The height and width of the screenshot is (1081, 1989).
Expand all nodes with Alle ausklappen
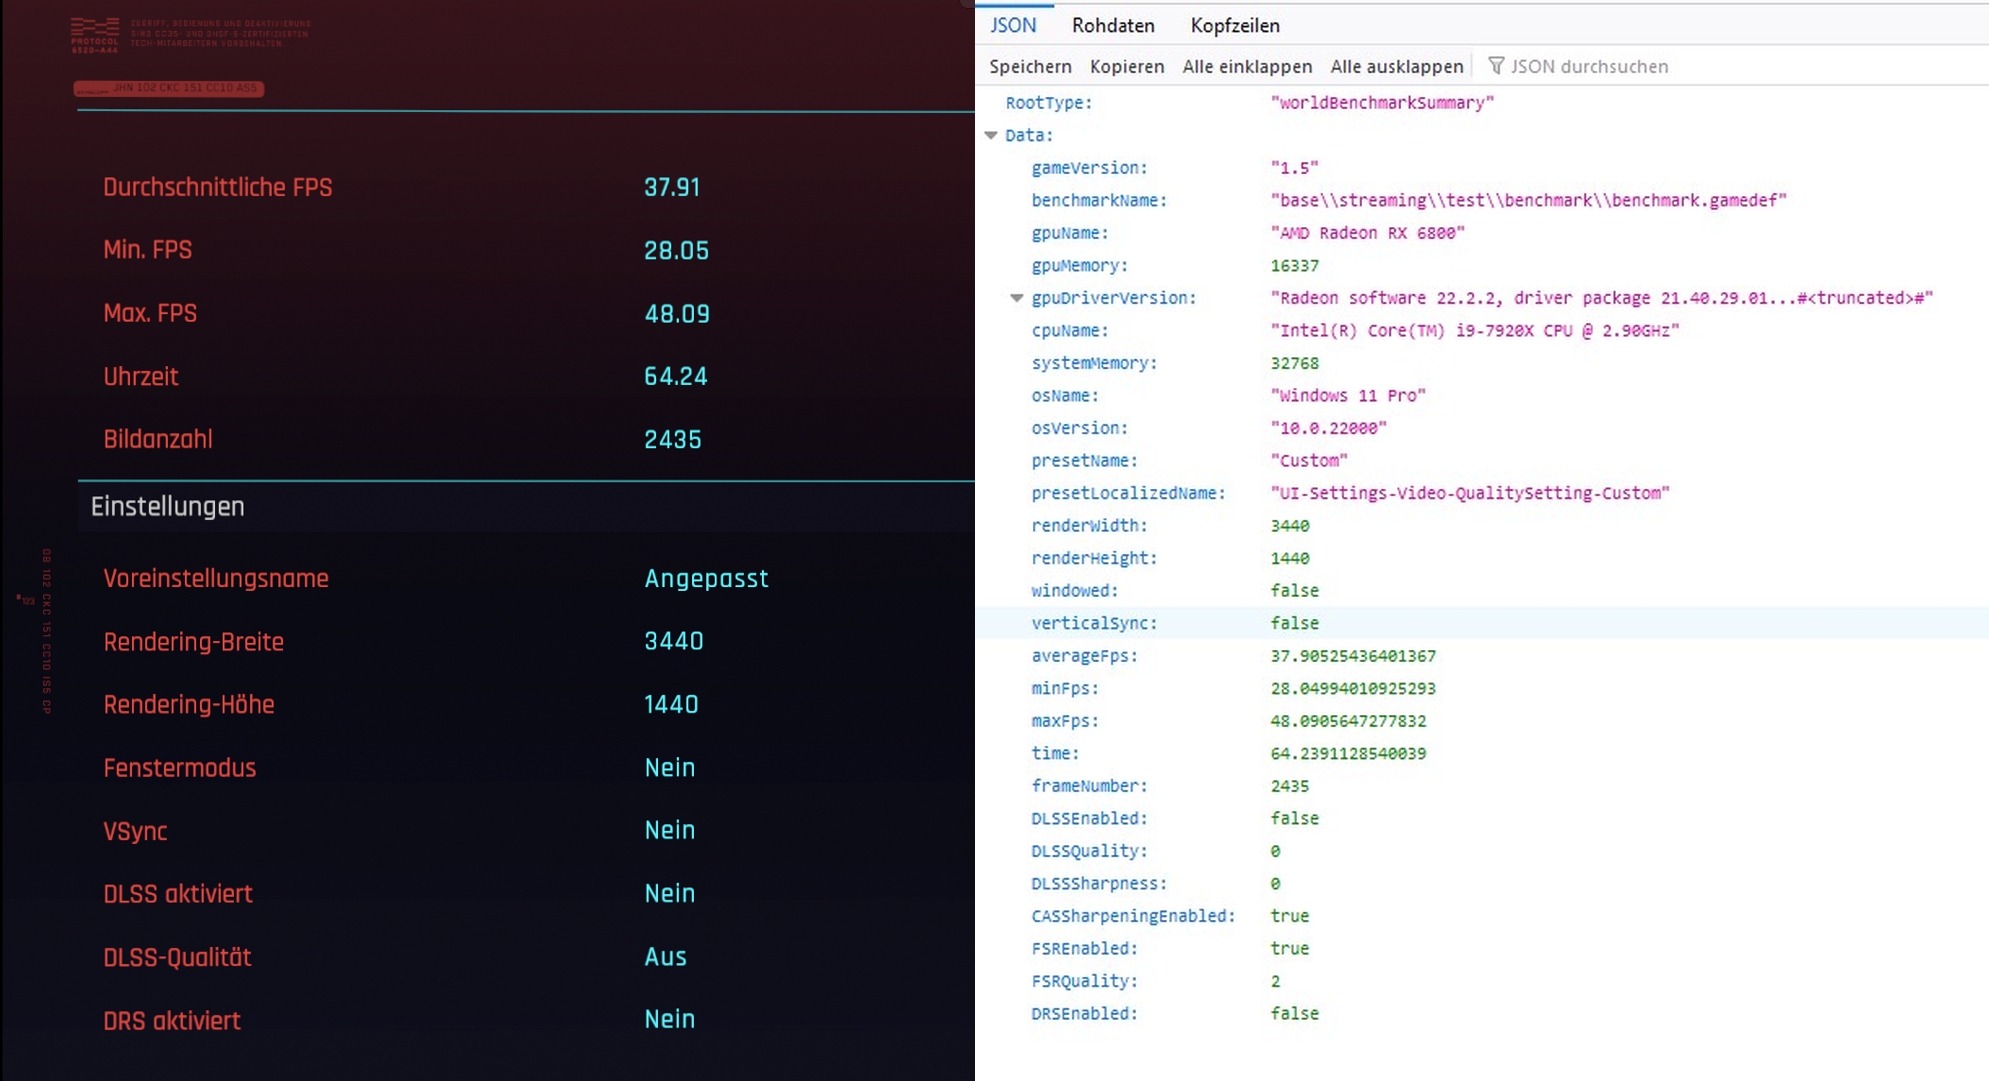click(x=1396, y=66)
